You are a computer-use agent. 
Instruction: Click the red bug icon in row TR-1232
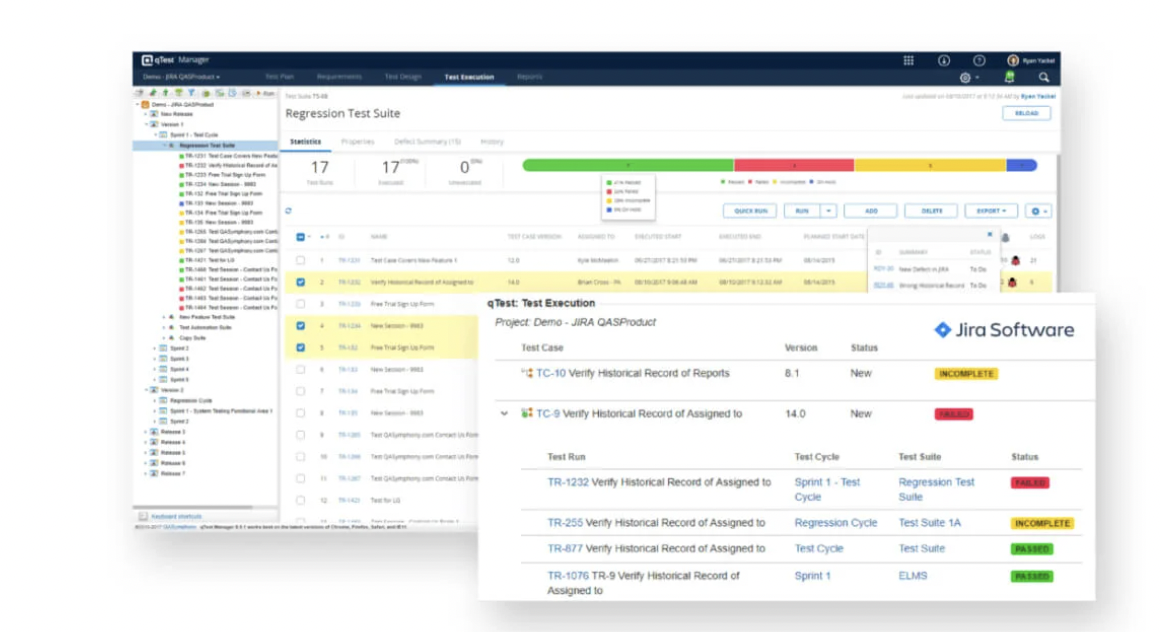tap(1012, 283)
